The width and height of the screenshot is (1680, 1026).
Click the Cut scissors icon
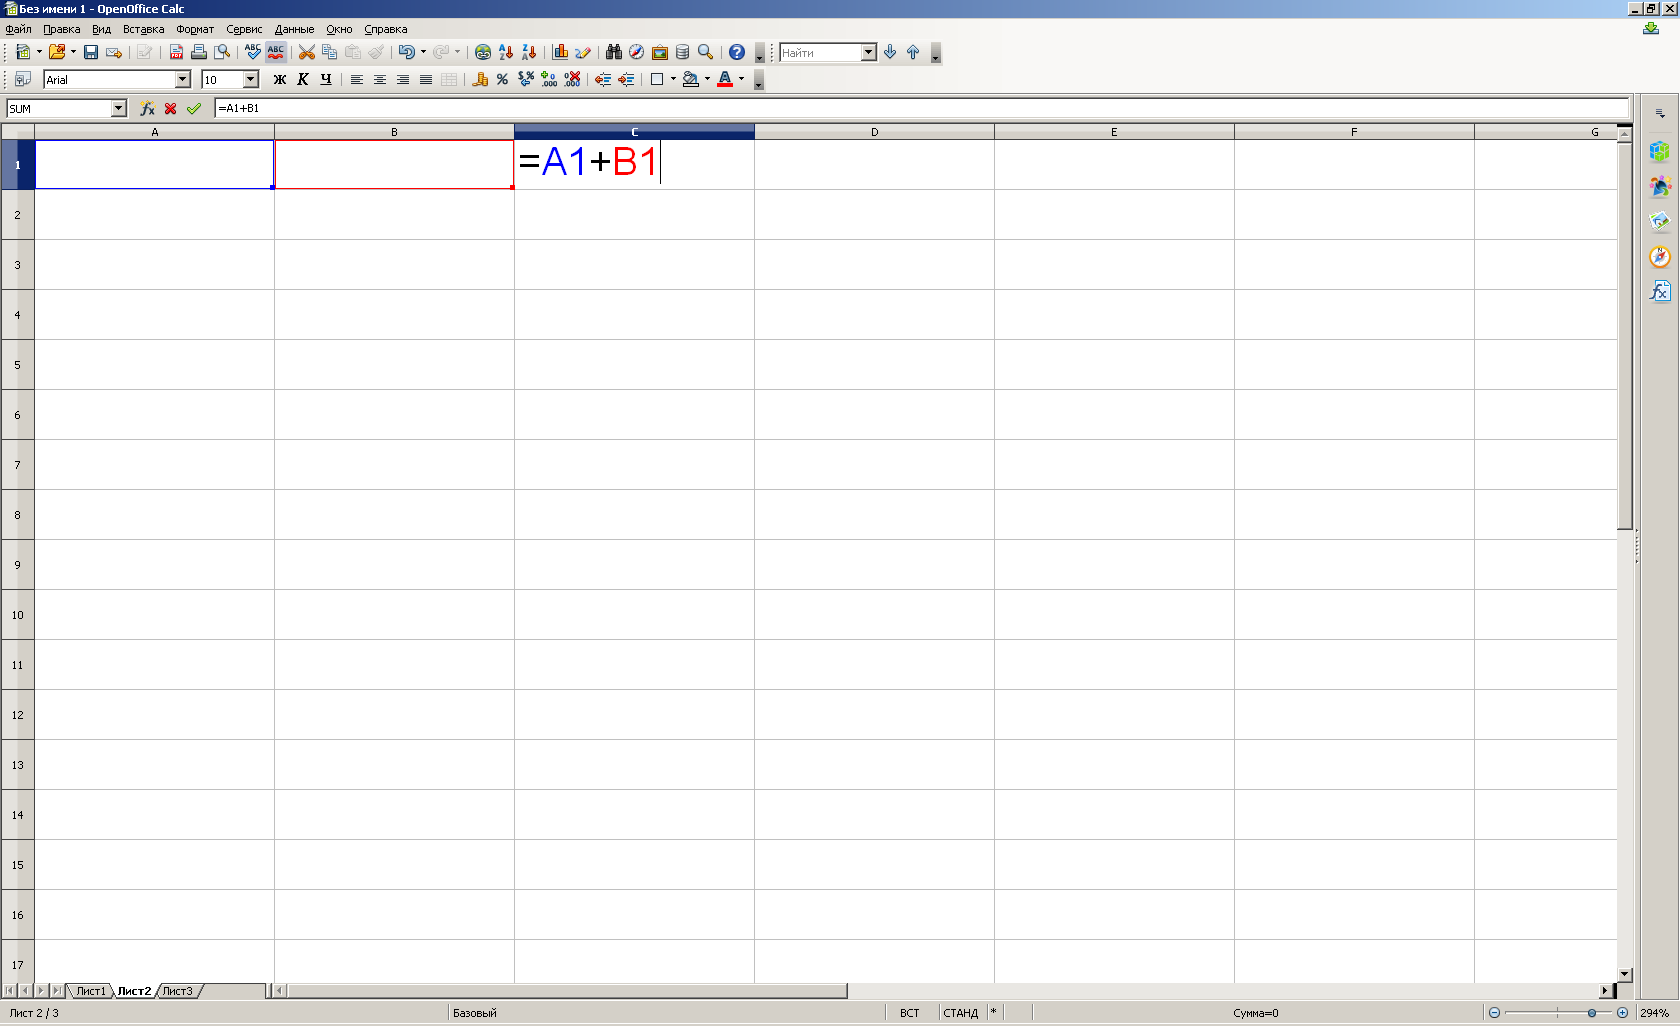pos(307,52)
